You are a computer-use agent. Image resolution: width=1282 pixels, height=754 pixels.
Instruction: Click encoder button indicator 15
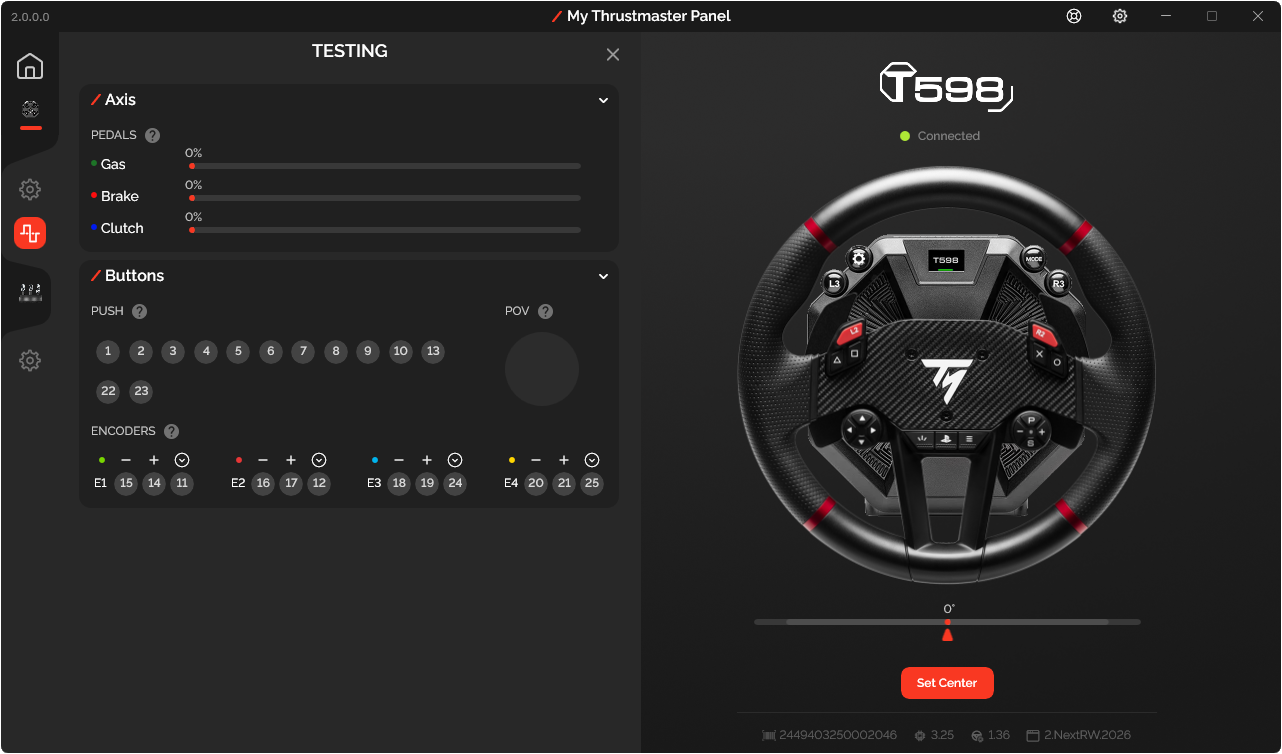point(126,484)
